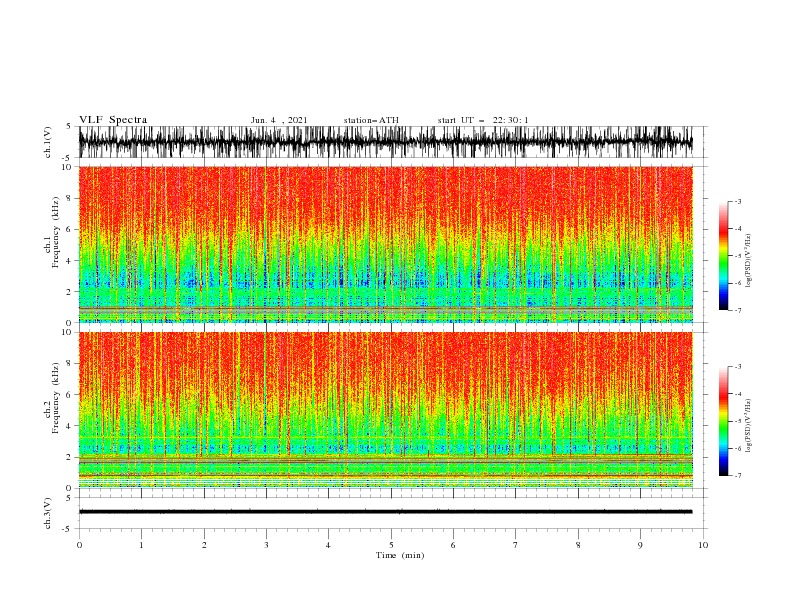This screenshot has height=612, width=792.
Task: Click inside the ch.2 spectrogram plot
Action: (386, 410)
